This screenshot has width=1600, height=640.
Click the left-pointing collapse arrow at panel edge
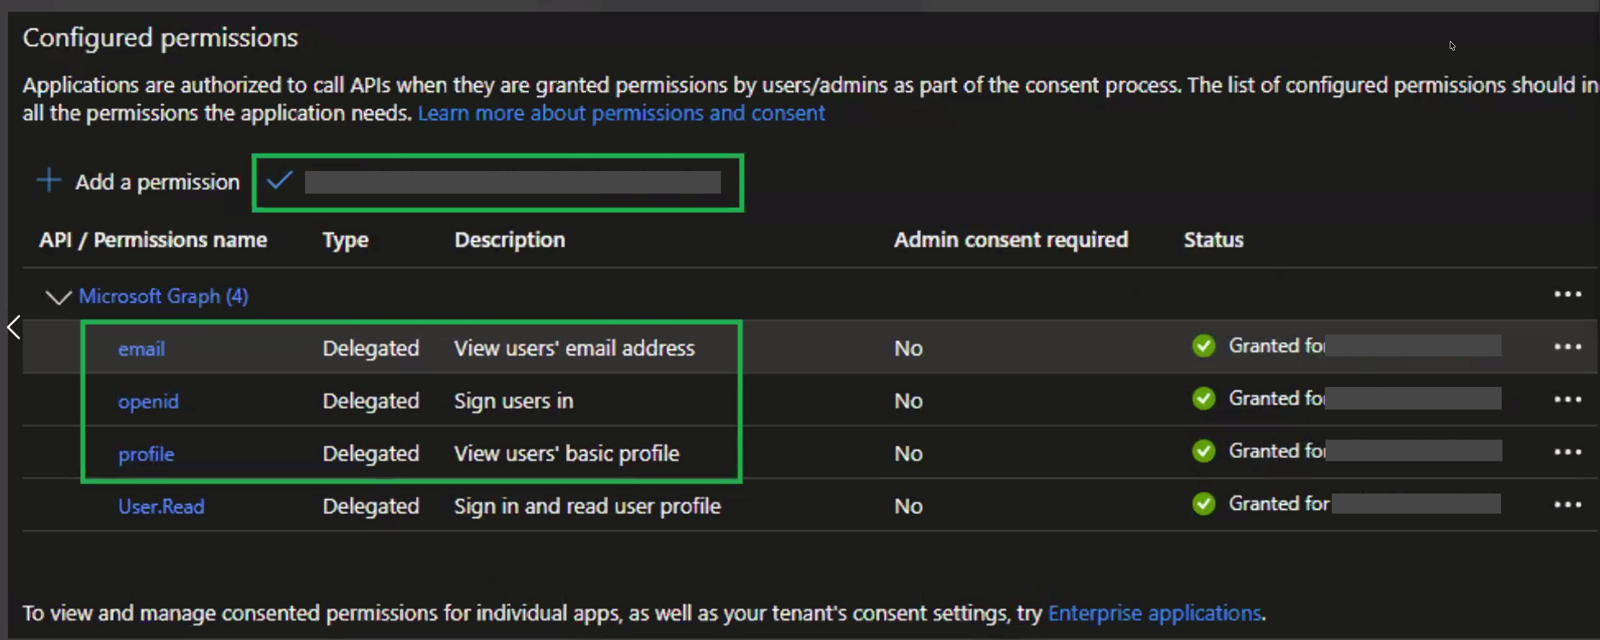13,327
